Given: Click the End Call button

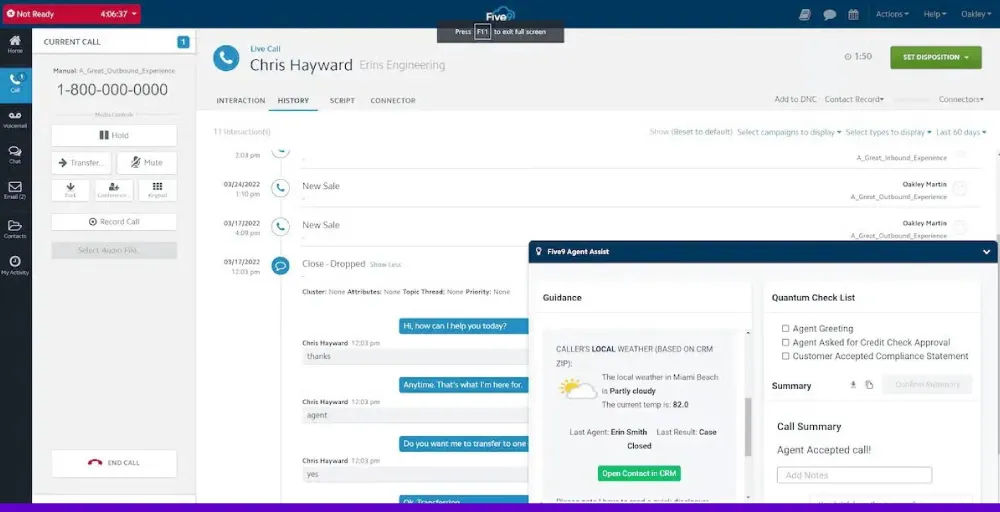Looking at the screenshot, I should point(114,463).
